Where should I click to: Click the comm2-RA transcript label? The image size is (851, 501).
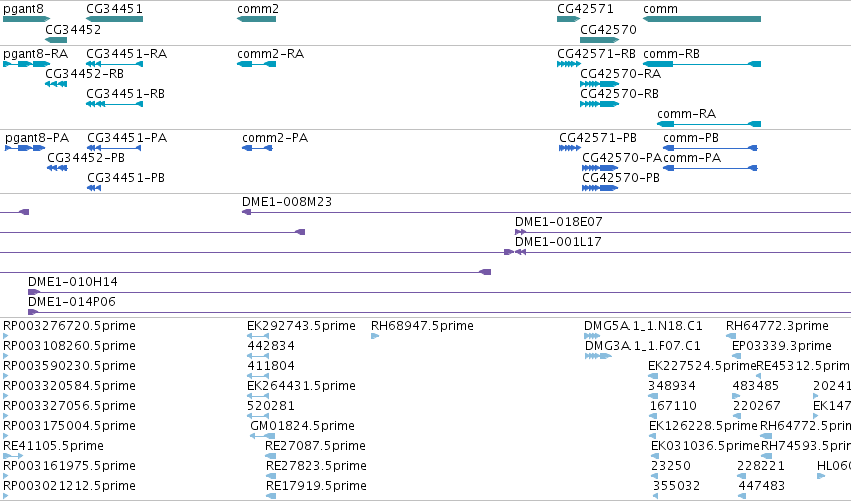tap(270, 53)
